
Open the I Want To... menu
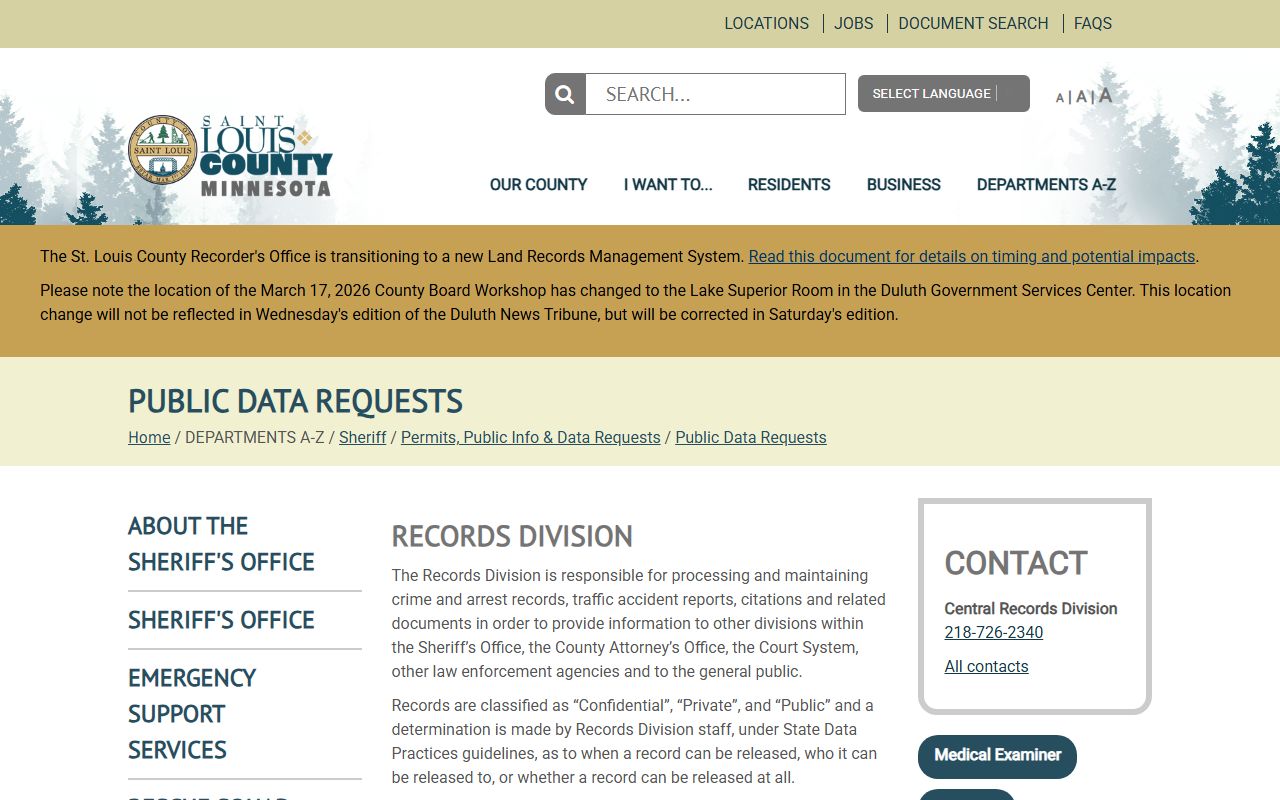coord(668,184)
